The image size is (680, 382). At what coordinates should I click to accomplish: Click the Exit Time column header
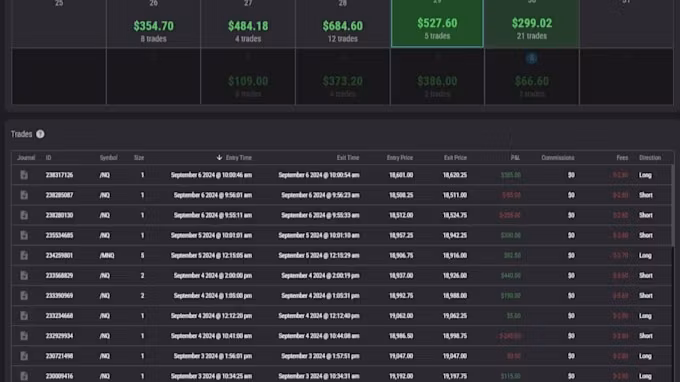point(348,158)
